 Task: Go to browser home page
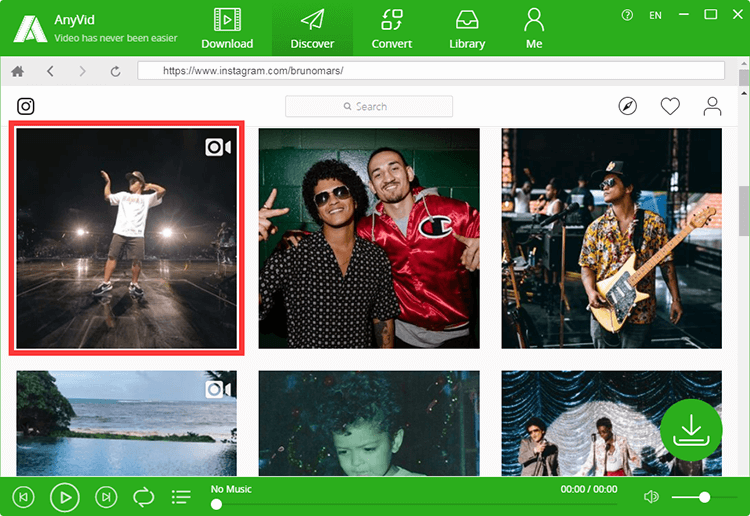tap(18, 71)
